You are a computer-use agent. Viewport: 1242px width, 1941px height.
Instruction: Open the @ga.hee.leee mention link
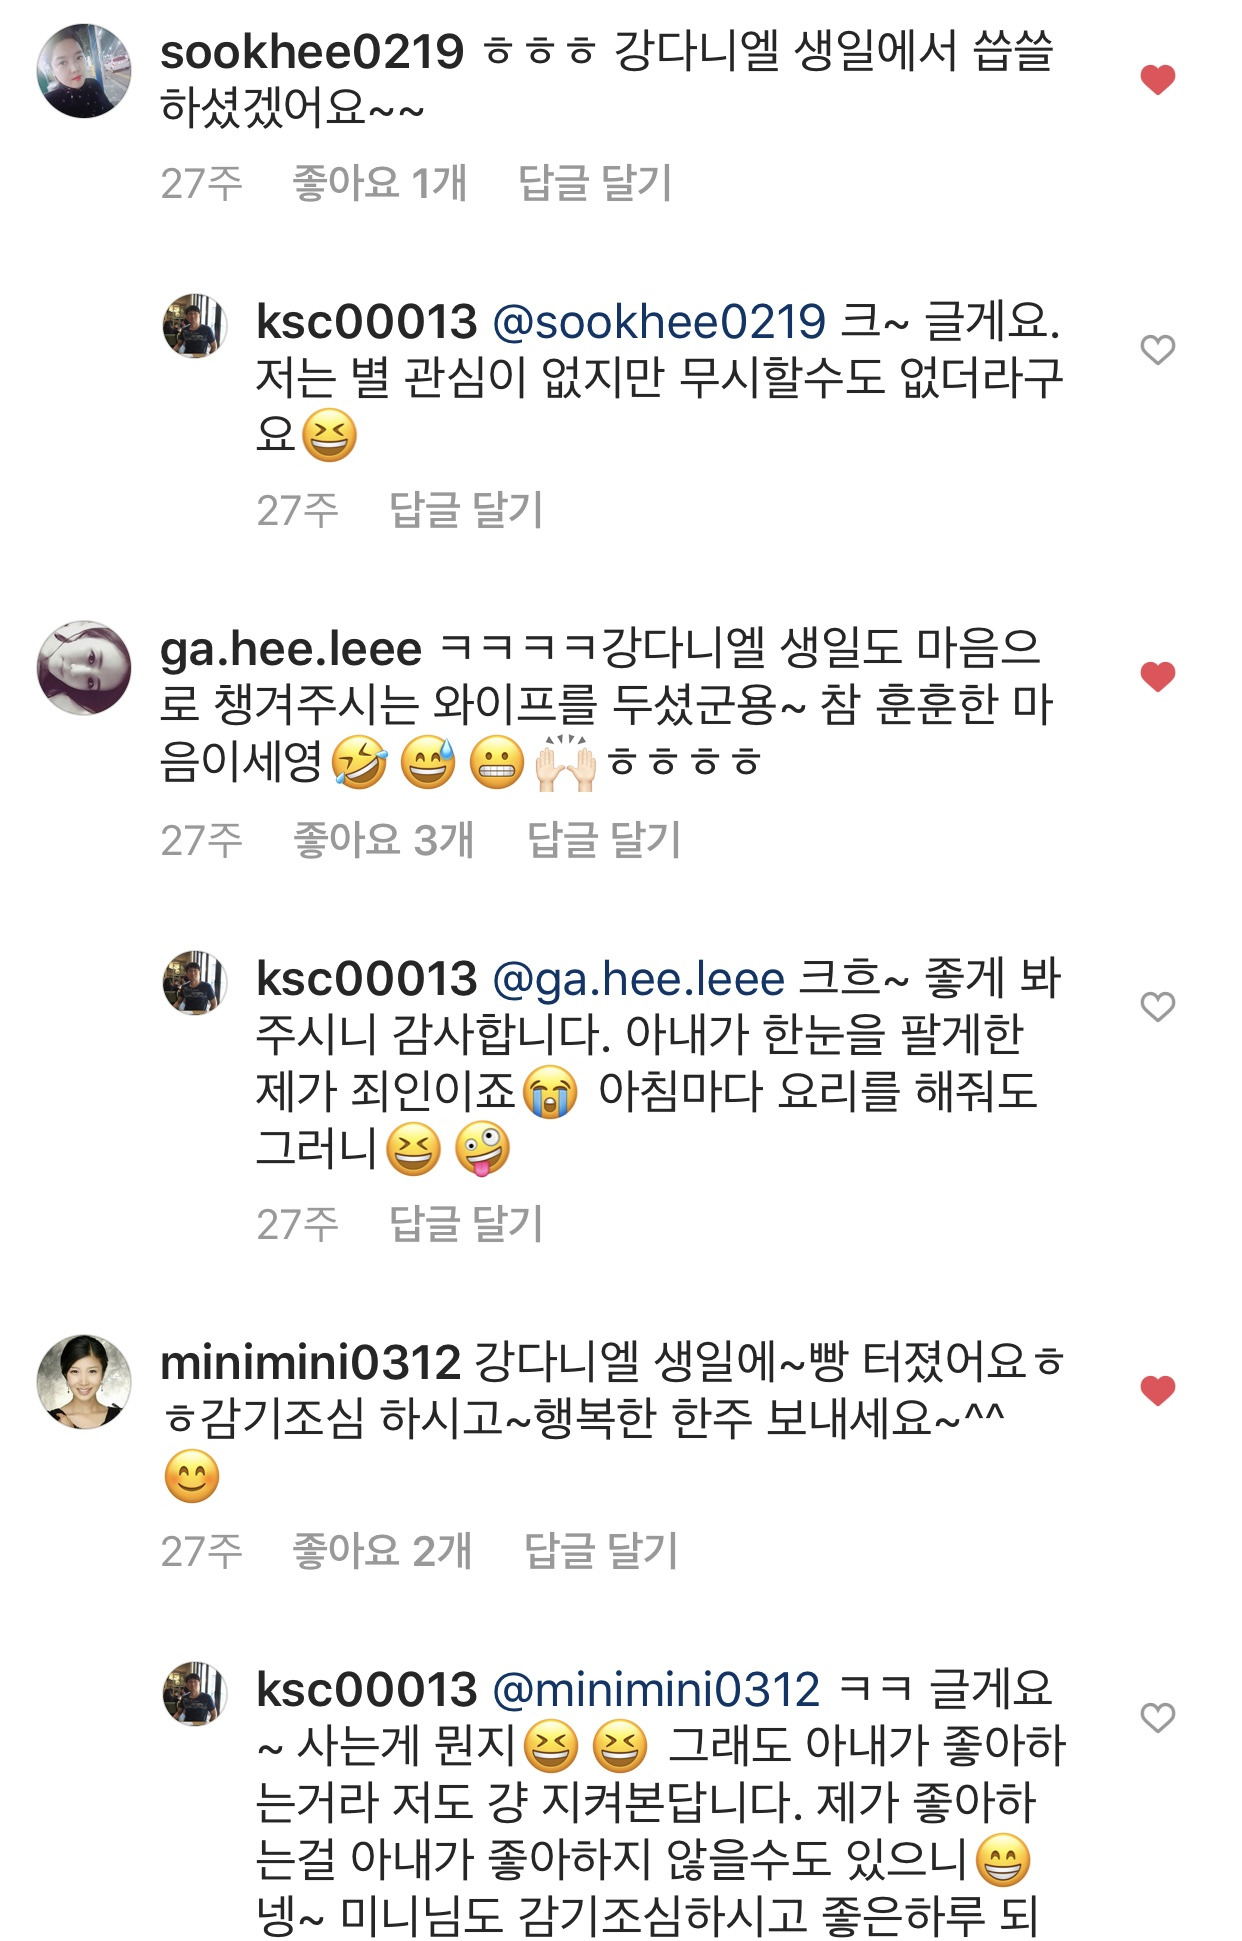(x=639, y=980)
